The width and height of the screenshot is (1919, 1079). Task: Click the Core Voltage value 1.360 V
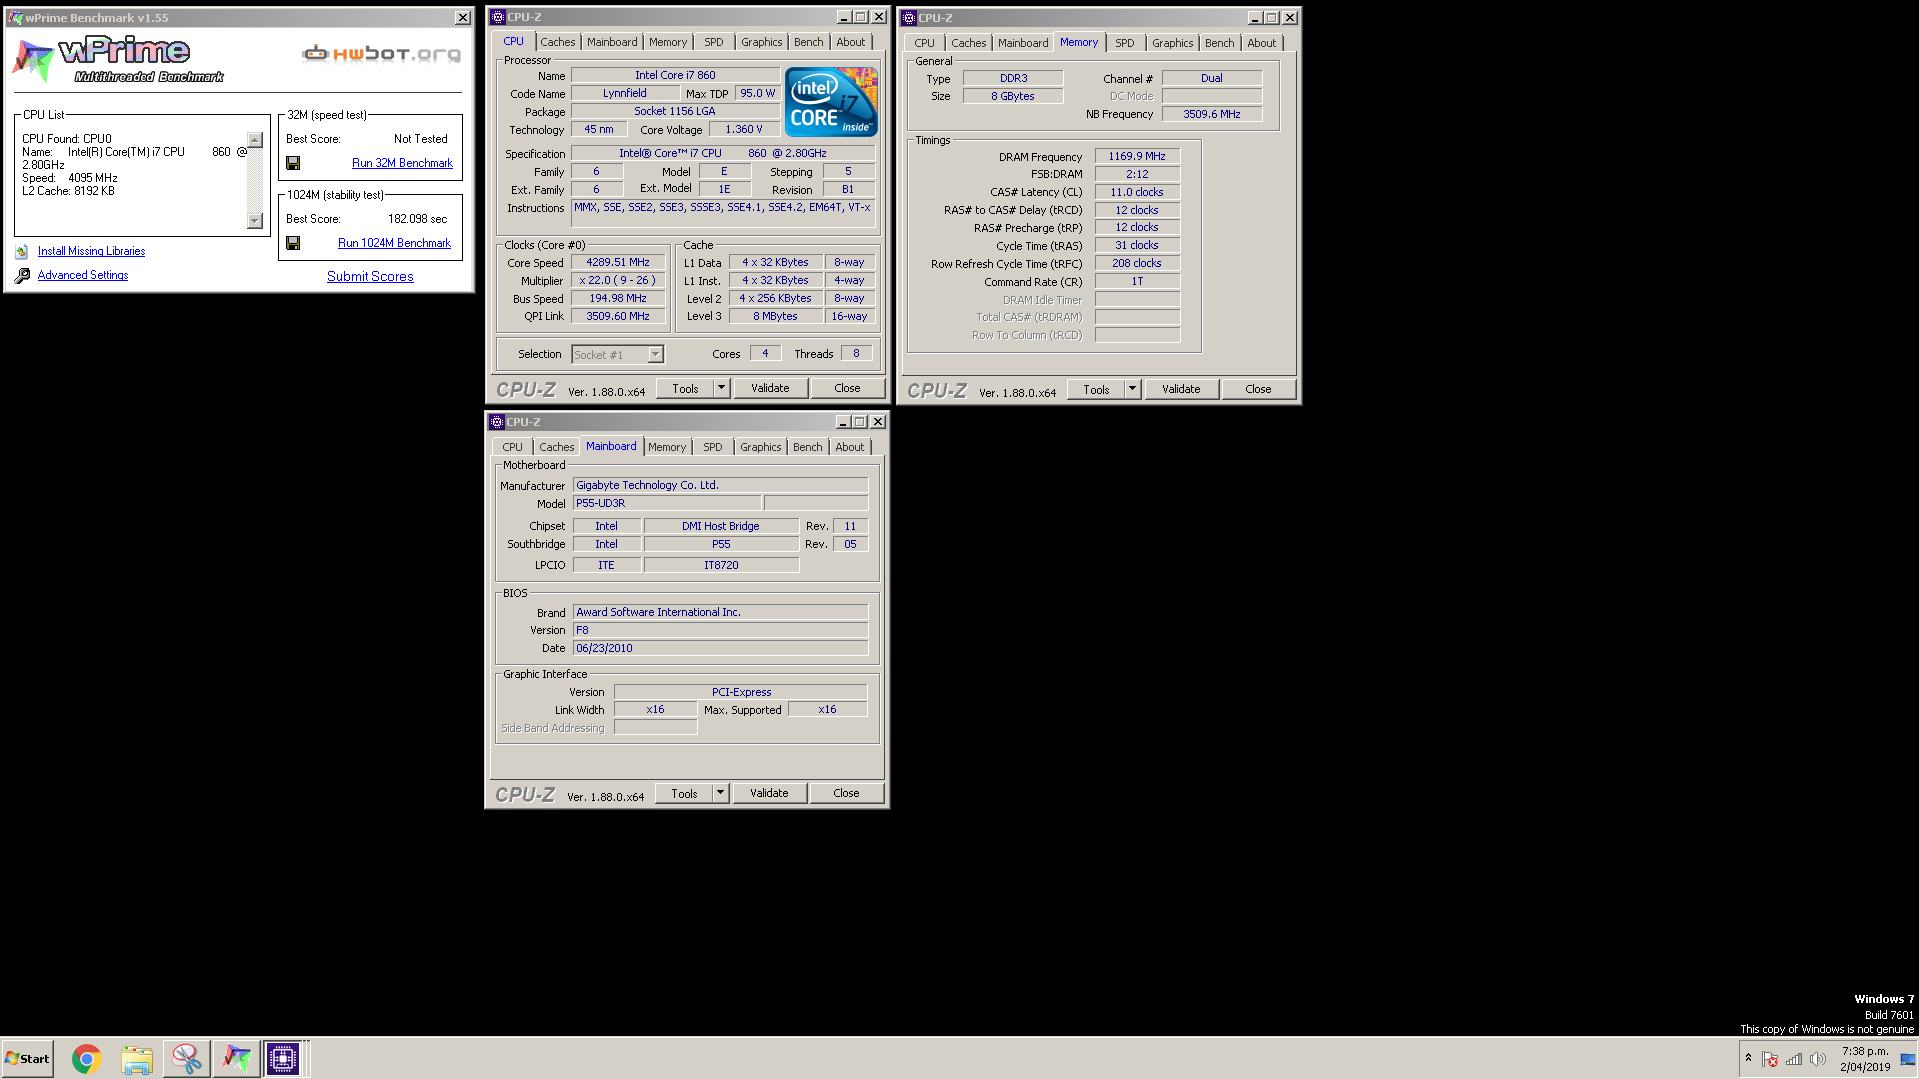click(744, 130)
